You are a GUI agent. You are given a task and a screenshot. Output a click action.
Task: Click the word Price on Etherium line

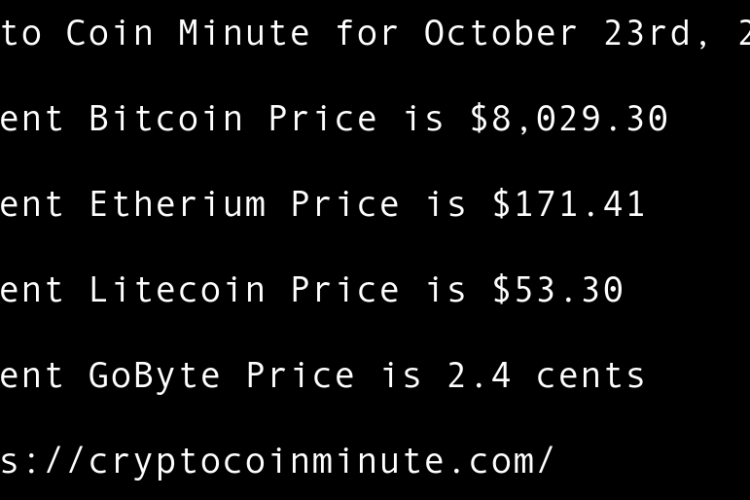point(344,205)
